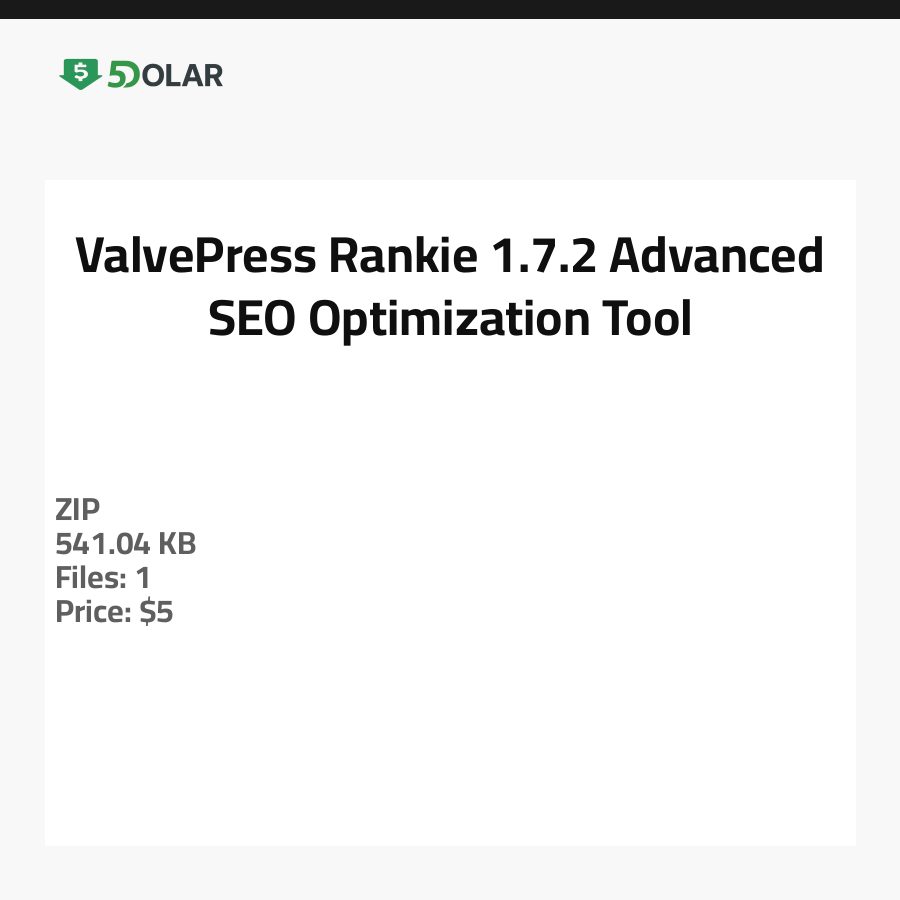This screenshot has height=900, width=900.
Task: Click the ZIP file type label
Action: point(78,510)
